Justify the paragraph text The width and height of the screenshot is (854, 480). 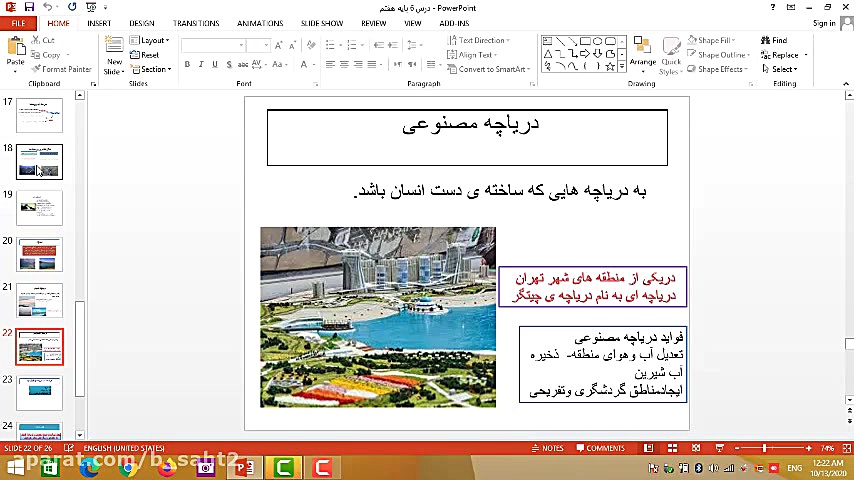(372, 64)
